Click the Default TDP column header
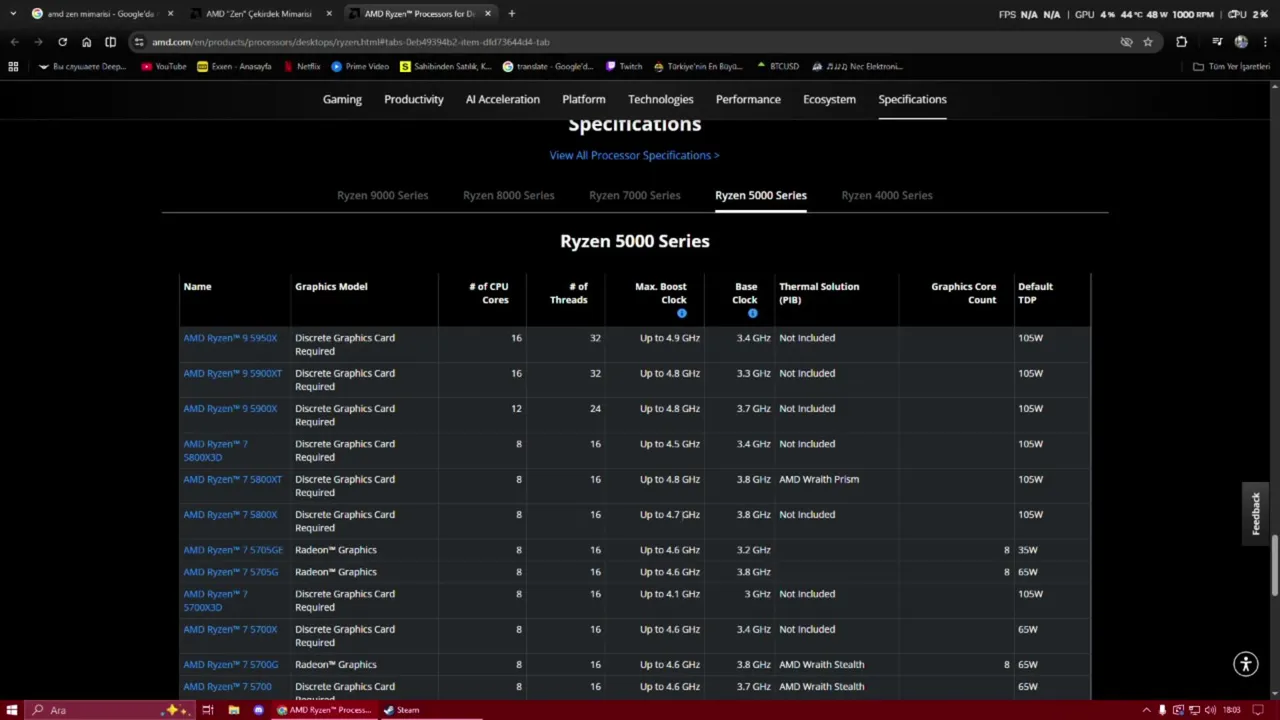1280x720 pixels. pos(1035,293)
